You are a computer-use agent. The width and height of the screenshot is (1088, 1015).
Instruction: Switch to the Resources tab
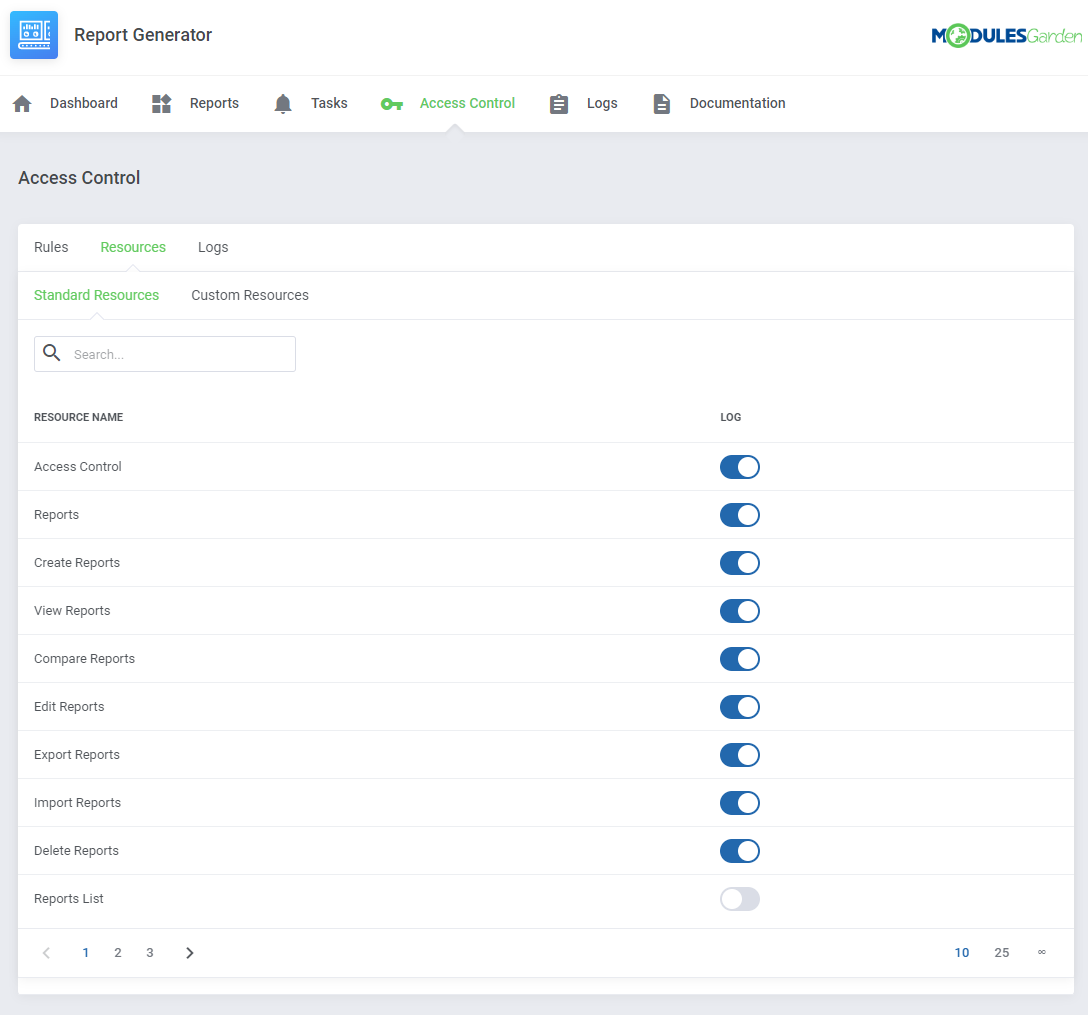tap(133, 247)
